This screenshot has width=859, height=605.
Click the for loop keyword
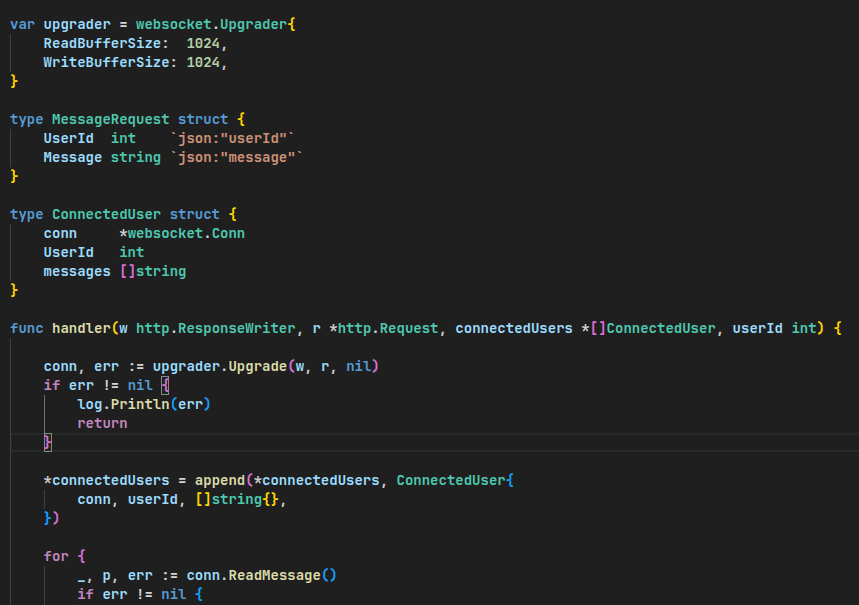56,556
